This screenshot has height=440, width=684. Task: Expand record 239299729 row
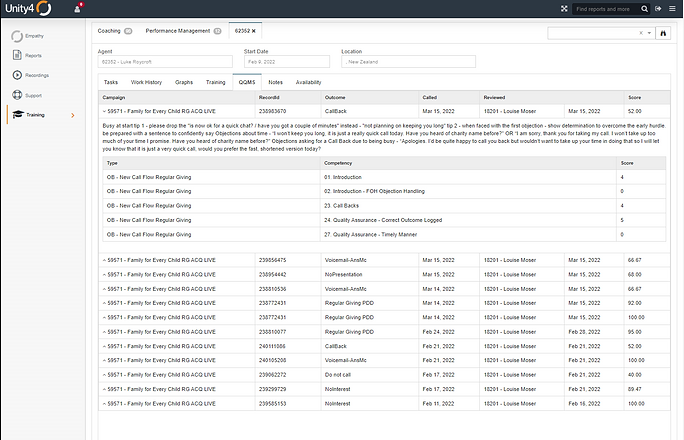(x=104, y=389)
